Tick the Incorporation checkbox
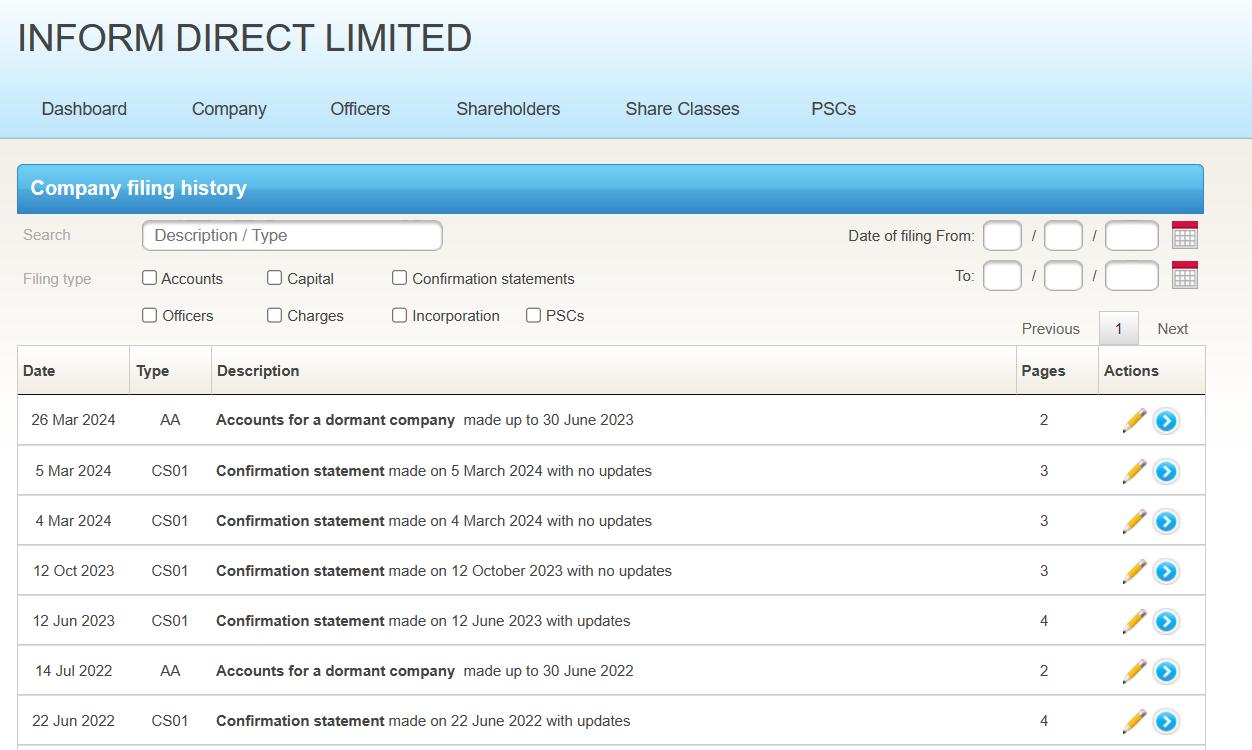Screen dimensions: 1252x750 pos(400,315)
